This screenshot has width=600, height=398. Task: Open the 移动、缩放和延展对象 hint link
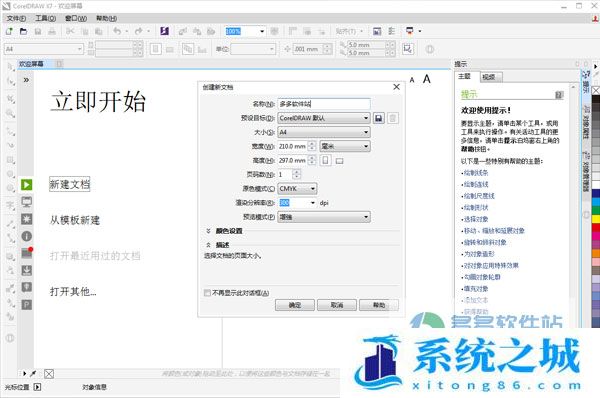pyautogui.click(x=494, y=231)
